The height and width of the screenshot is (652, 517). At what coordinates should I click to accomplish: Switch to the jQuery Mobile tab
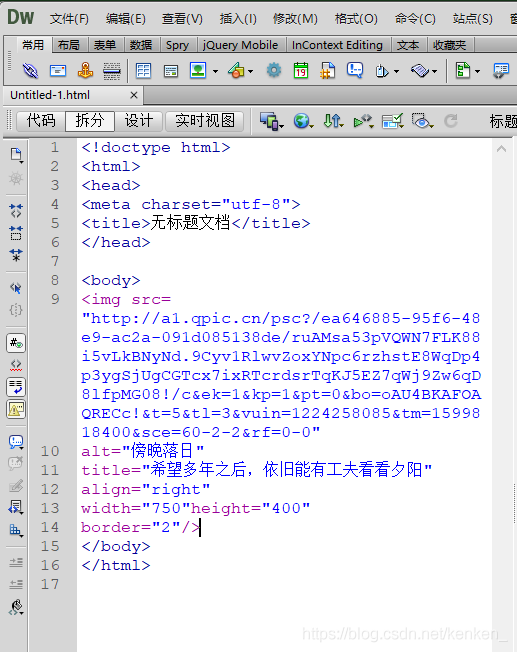point(240,45)
